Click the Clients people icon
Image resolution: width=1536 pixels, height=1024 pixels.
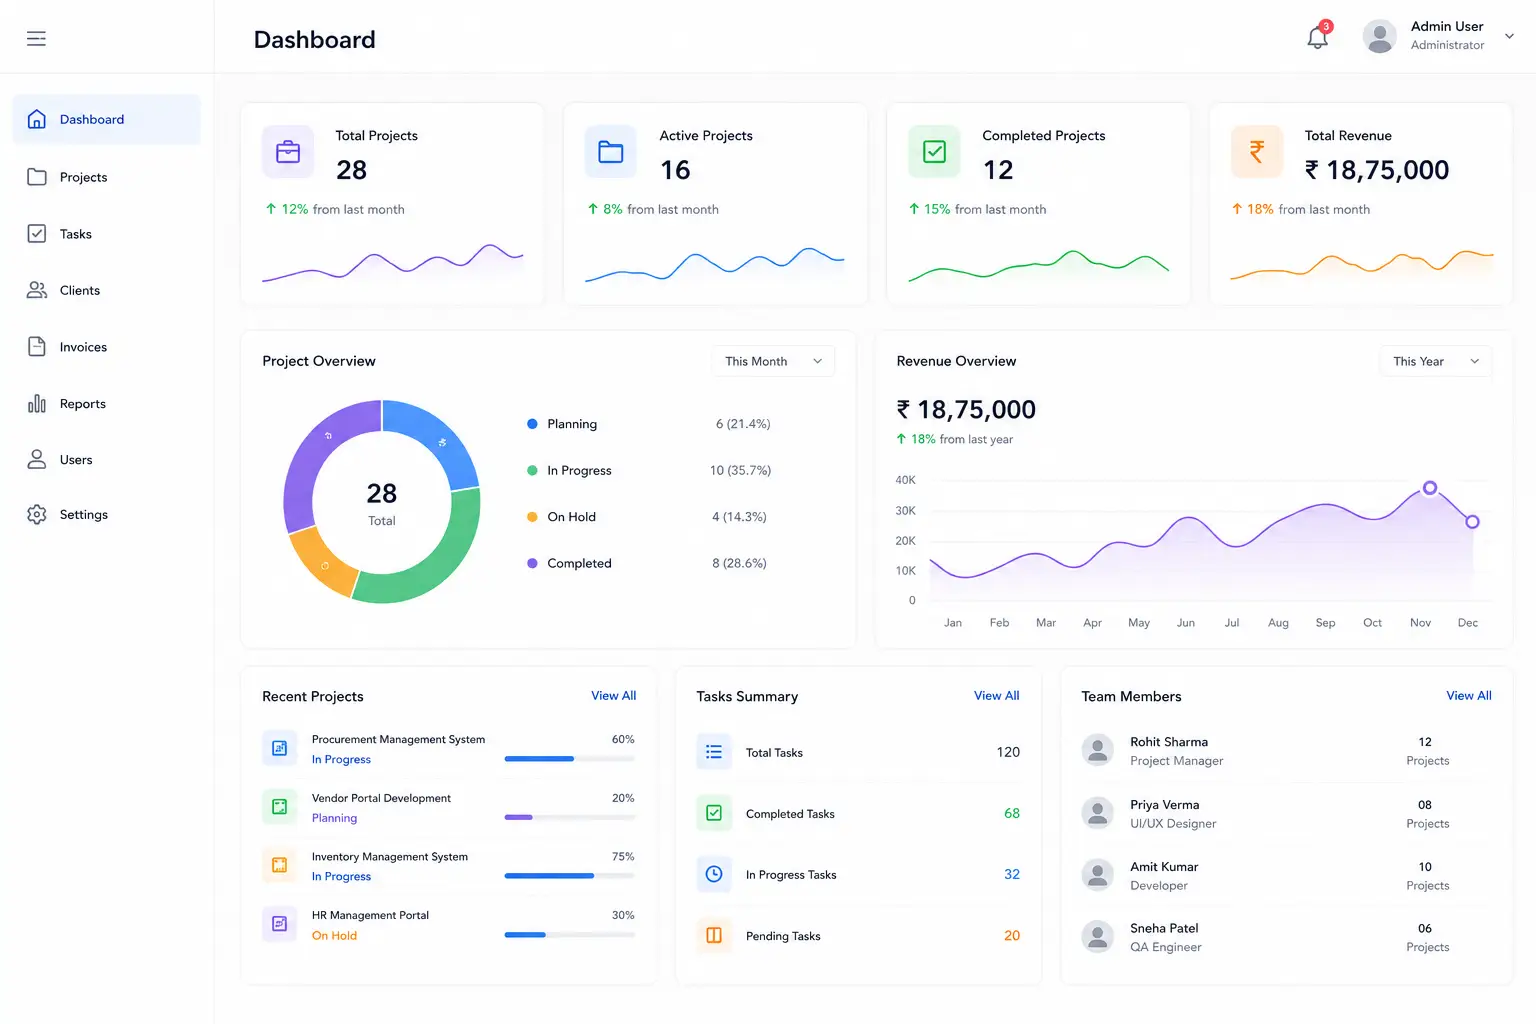click(37, 290)
